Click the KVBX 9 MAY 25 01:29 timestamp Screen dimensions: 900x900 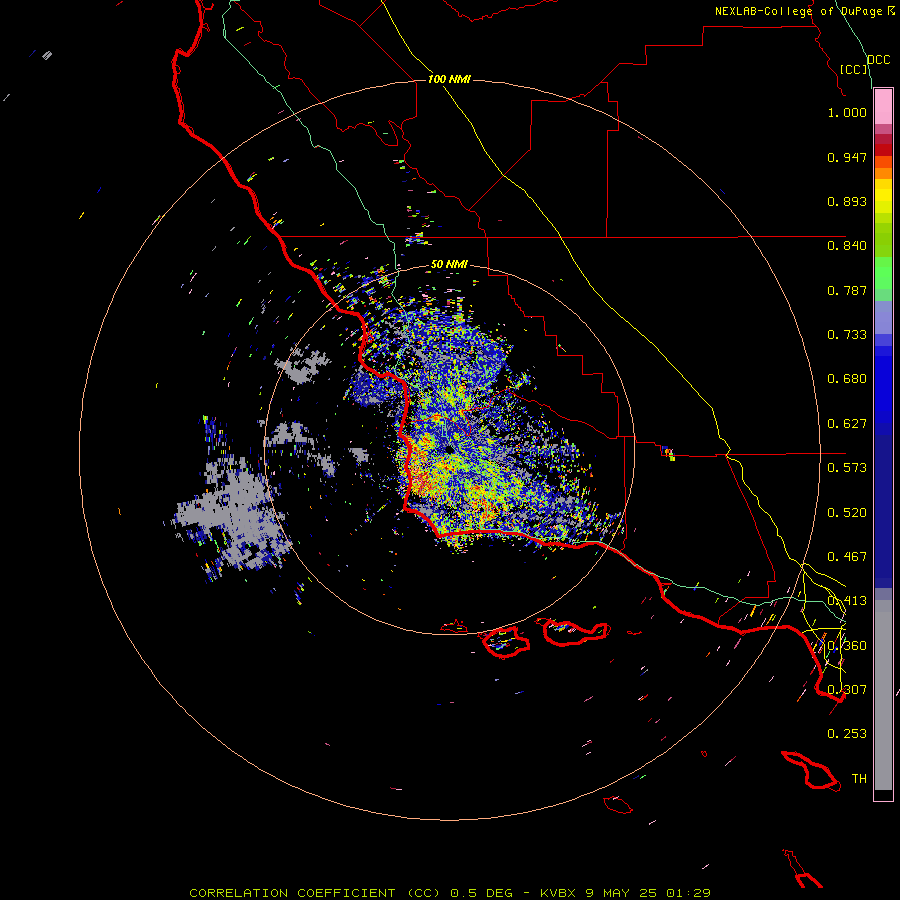[625, 893]
